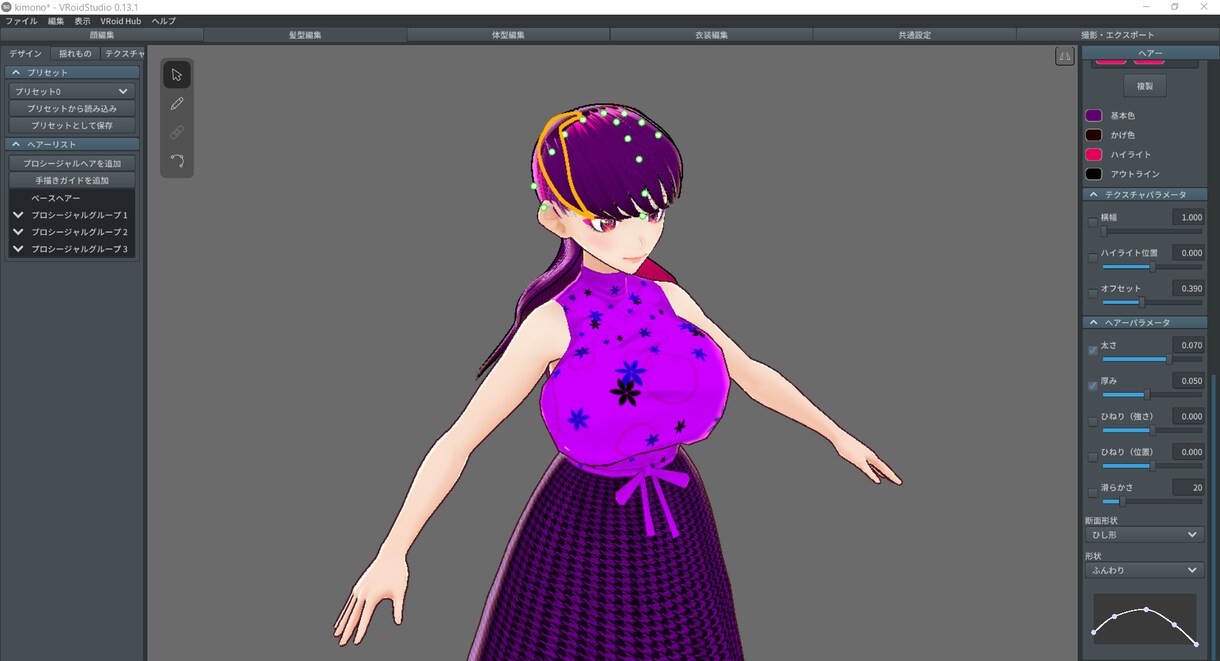The height and width of the screenshot is (661, 1220).
Task: Expand プロシージャルグループ3 chevron
Action: pyautogui.click(x=18, y=249)
